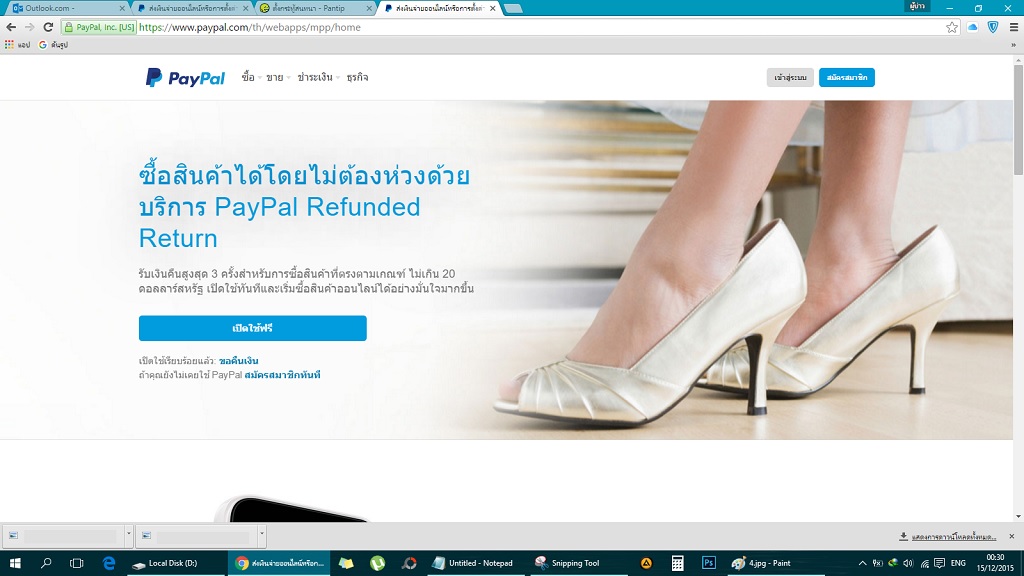
Task: Click the browser forward arrow
Action: click(29, 27)
